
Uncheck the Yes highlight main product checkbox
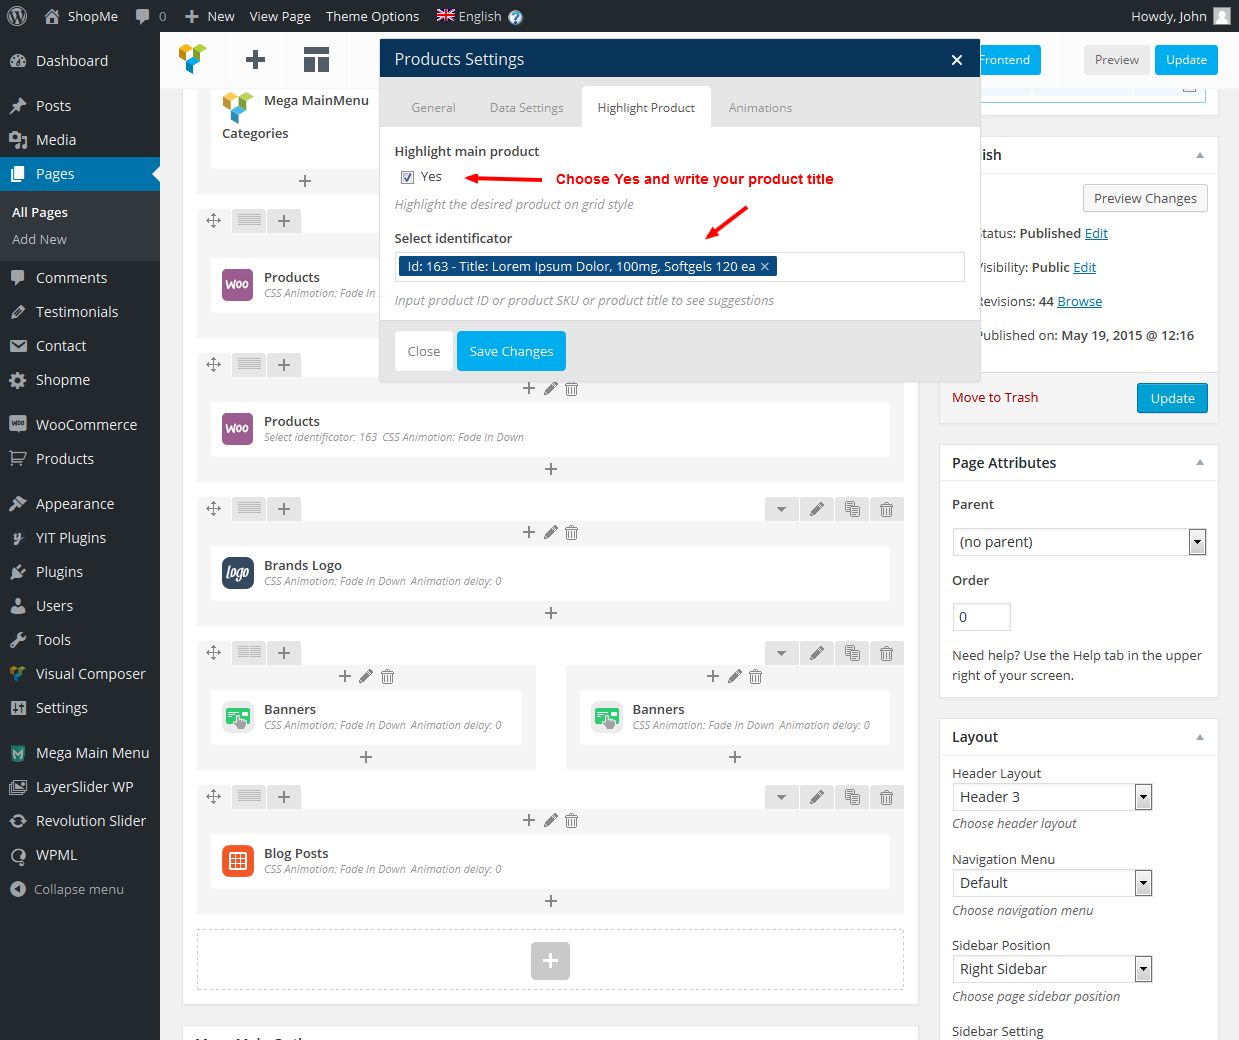407,177
